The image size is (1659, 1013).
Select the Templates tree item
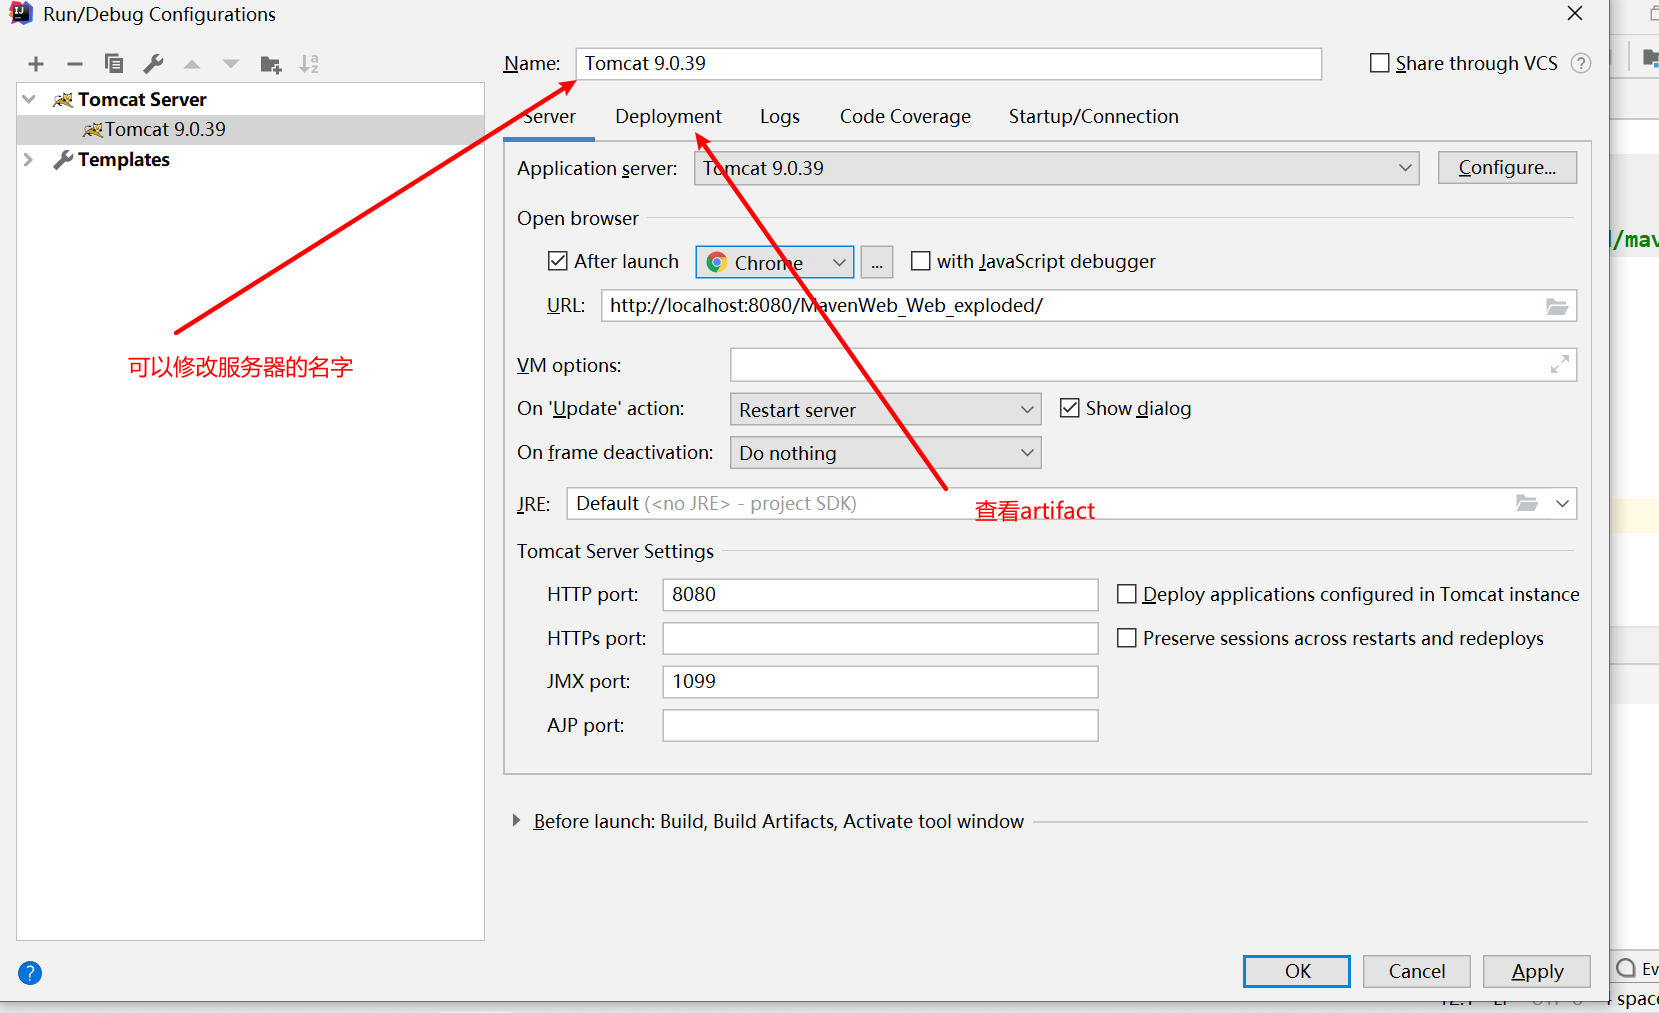click(124, 159)
